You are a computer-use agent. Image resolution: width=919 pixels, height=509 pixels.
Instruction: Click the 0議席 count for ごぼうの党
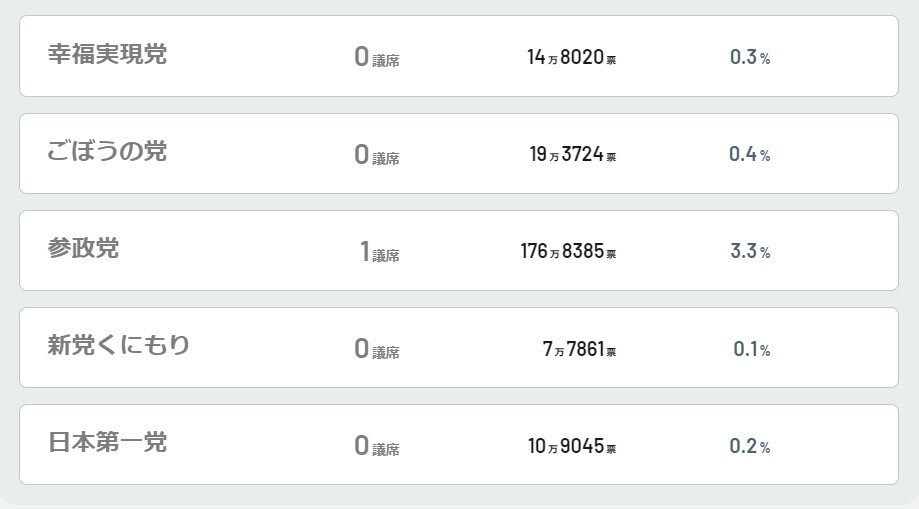(x=376, y=154)
